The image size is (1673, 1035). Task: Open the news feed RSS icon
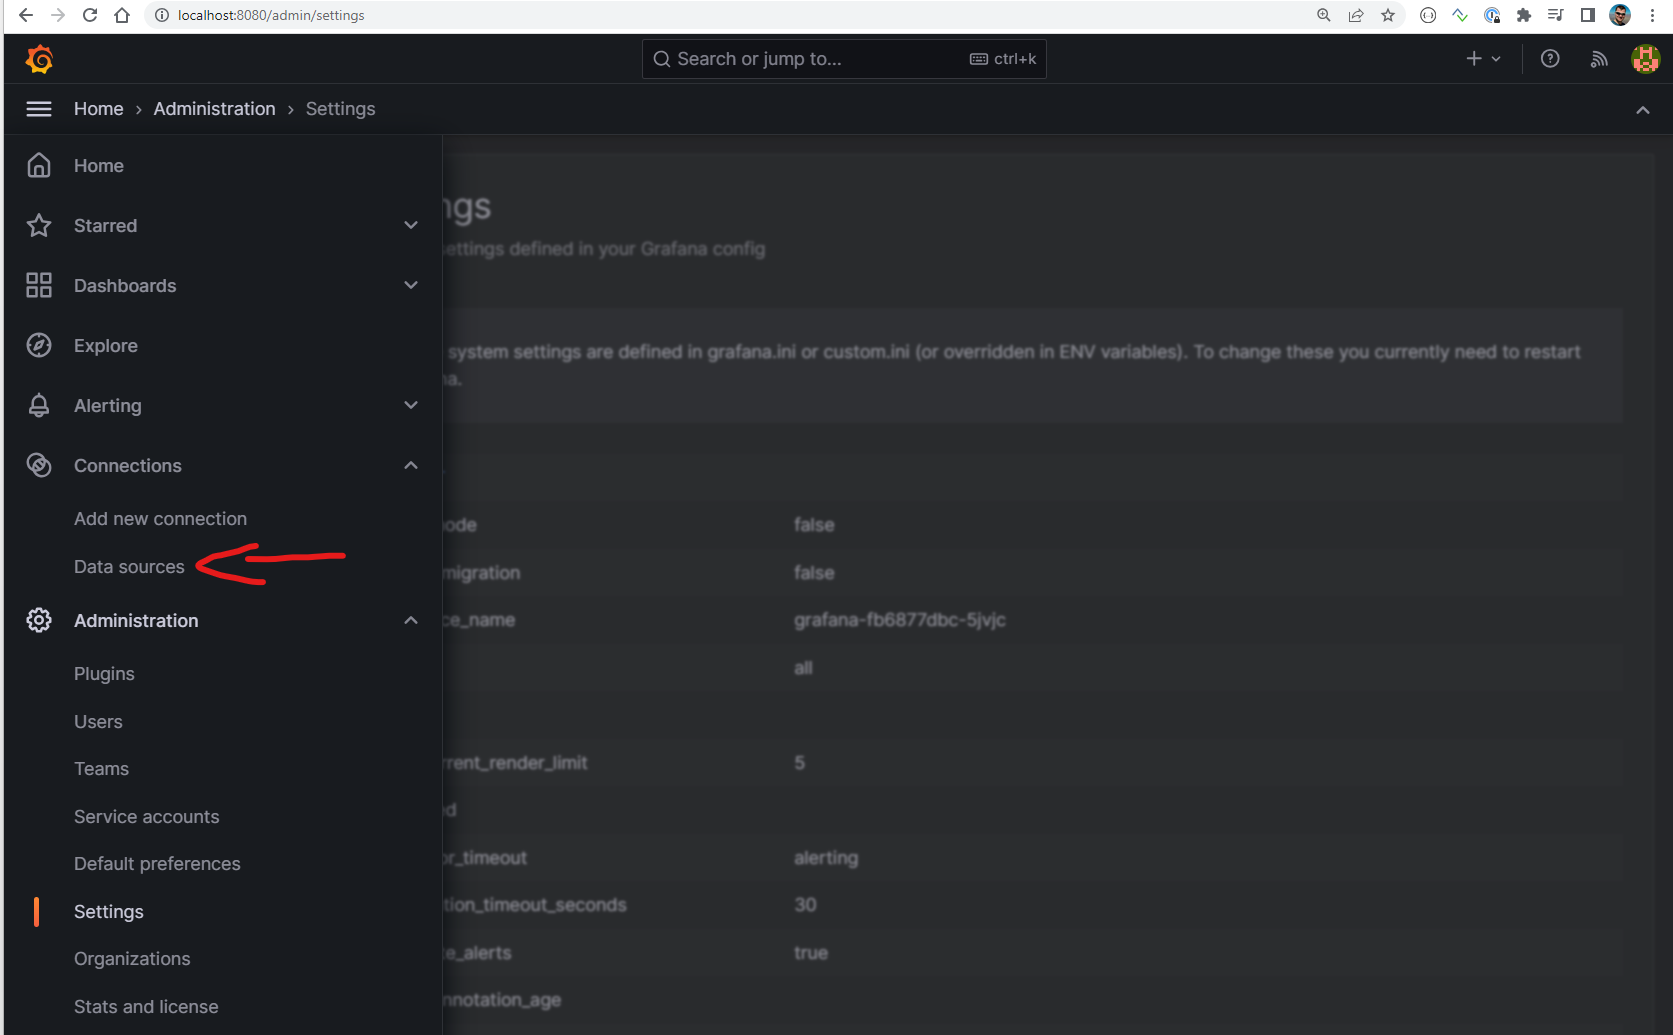(1599, 59)
